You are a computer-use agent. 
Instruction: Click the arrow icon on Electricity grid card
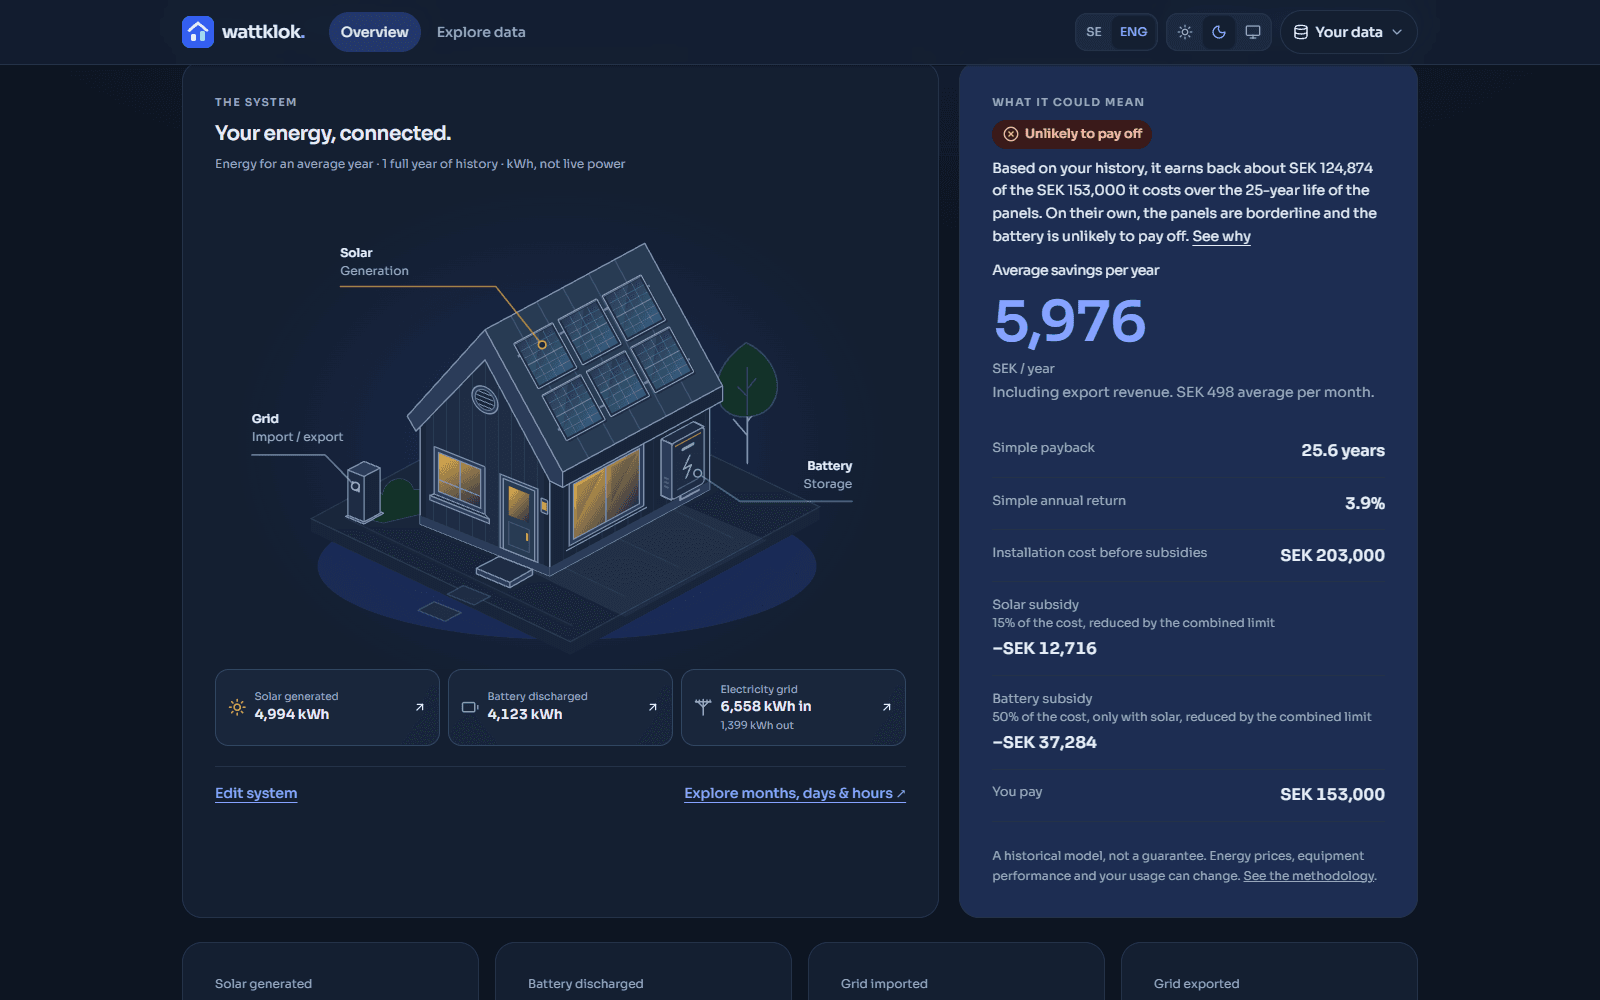[887, 707]
